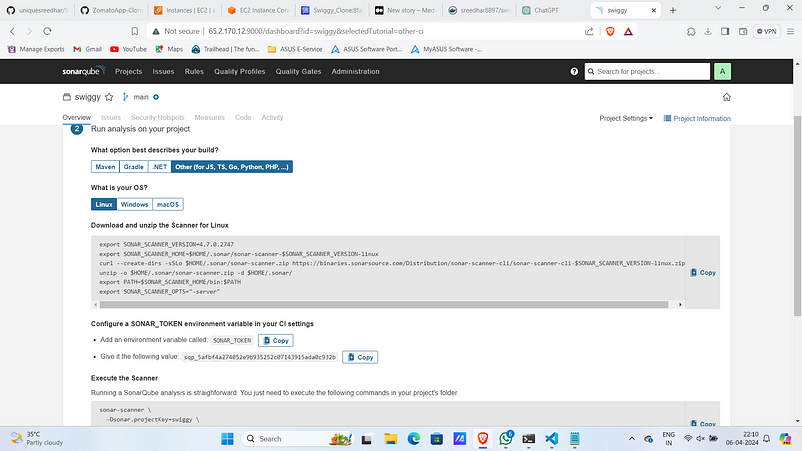This screenshot has height=451, width=802.
Task: Open Administration menu
Action: pyautogui.click(x=355, y=72)
